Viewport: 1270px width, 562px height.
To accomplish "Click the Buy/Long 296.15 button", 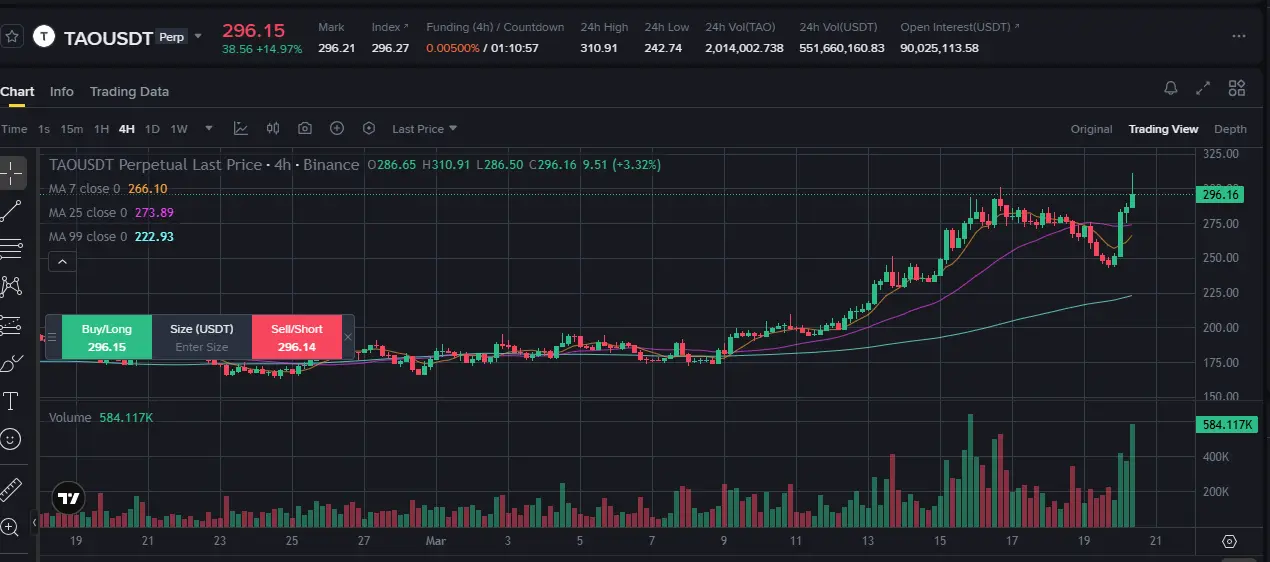I will (x=107, y=337).
